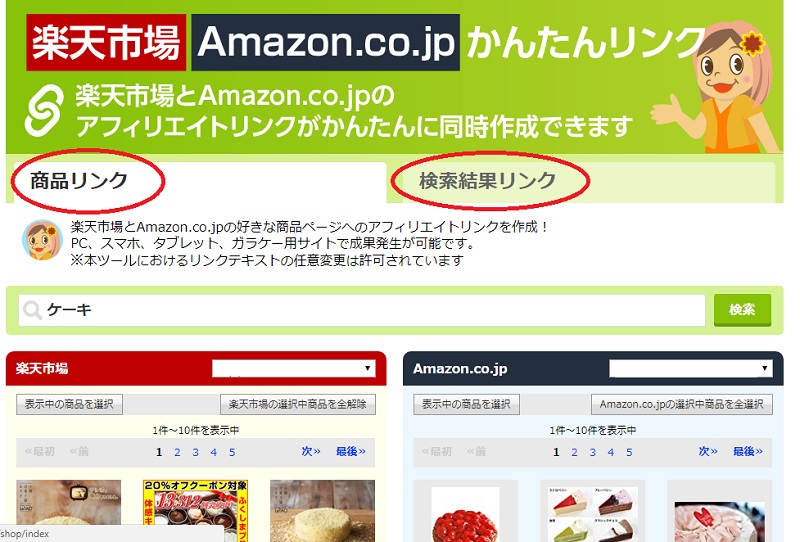The width and height of the screenshot is (800, 542).
Task: Click 表示中の商品を選択 under Amazon.co.jp
Action: click(466, 404)
